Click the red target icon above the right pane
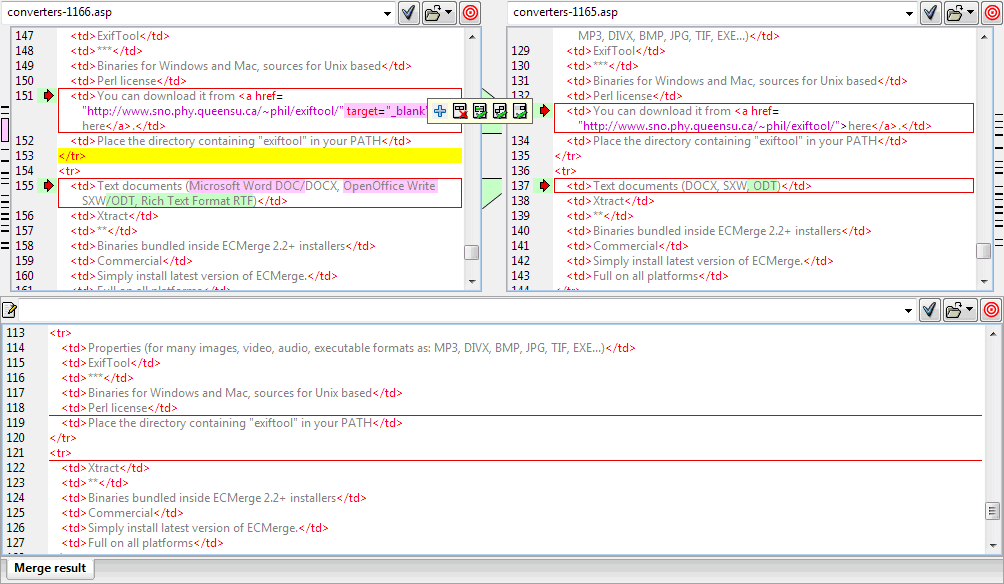The width and height of the screenshot is (1004, 584). (990, 13)
